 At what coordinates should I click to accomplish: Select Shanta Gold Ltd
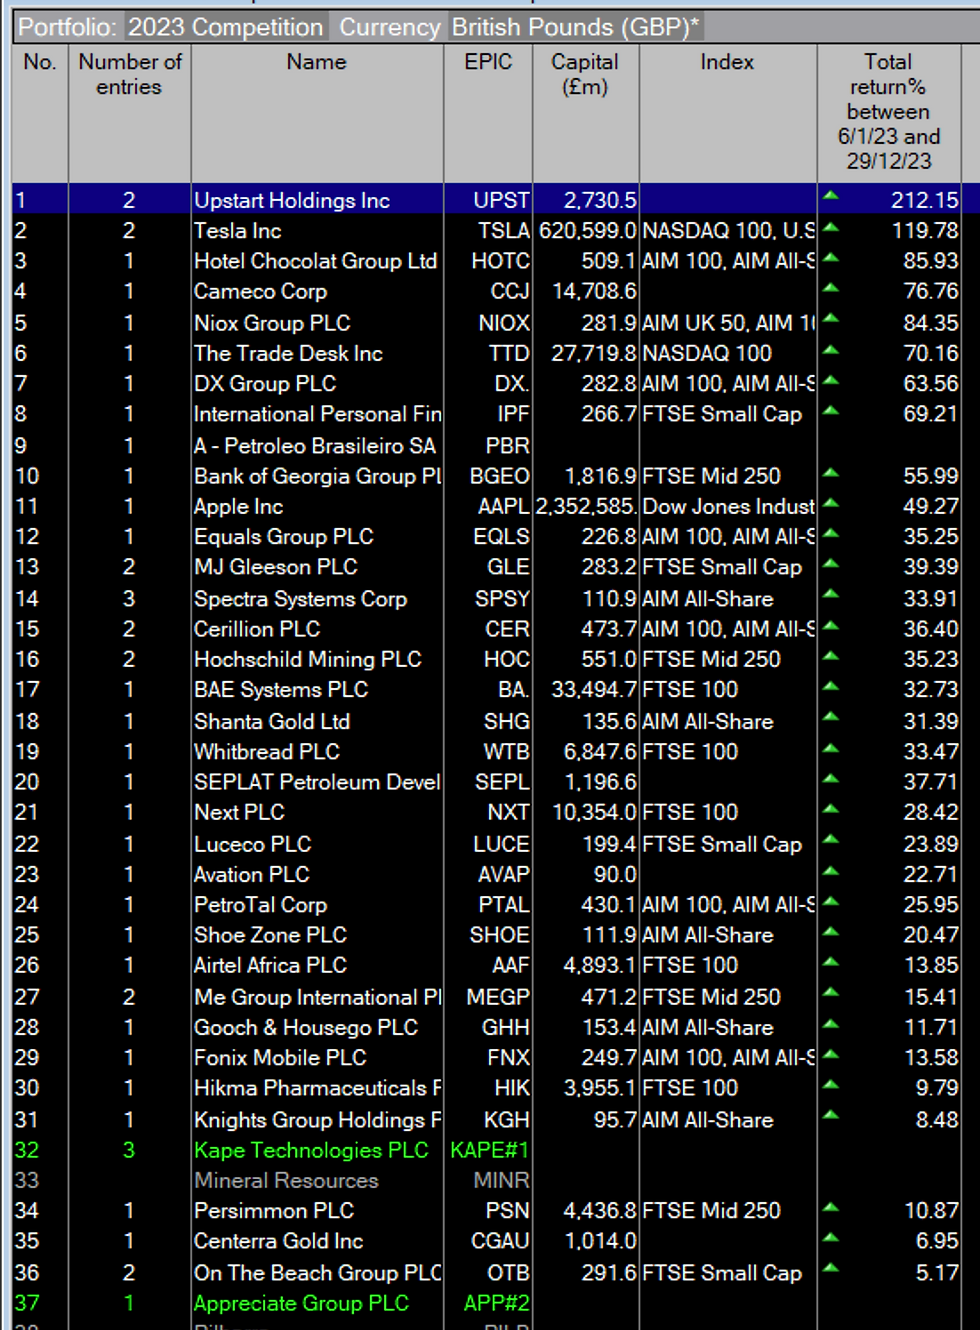point(272,721)
